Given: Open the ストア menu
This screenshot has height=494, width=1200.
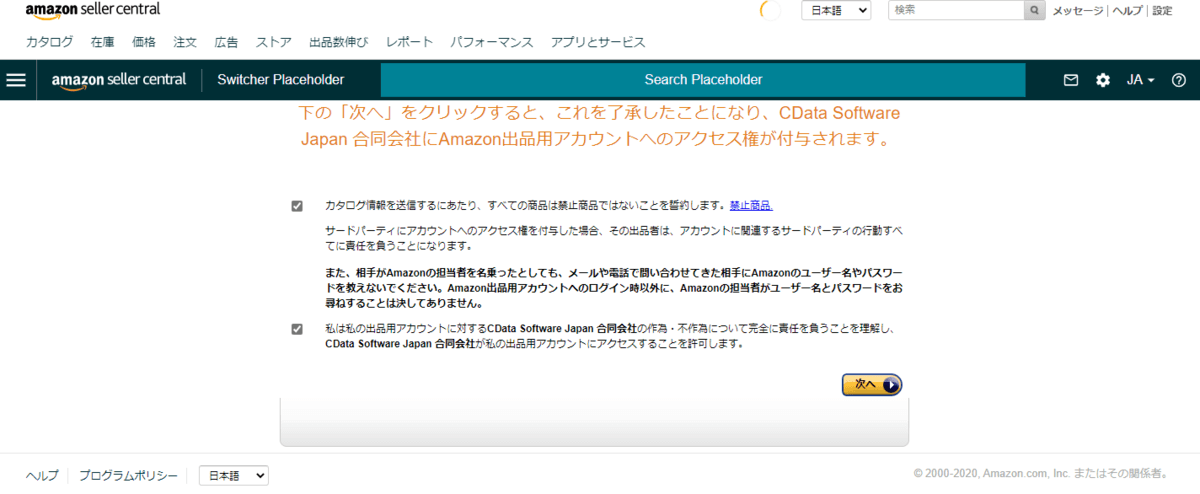Looking at the screenshot, I should tap(274, 42).
